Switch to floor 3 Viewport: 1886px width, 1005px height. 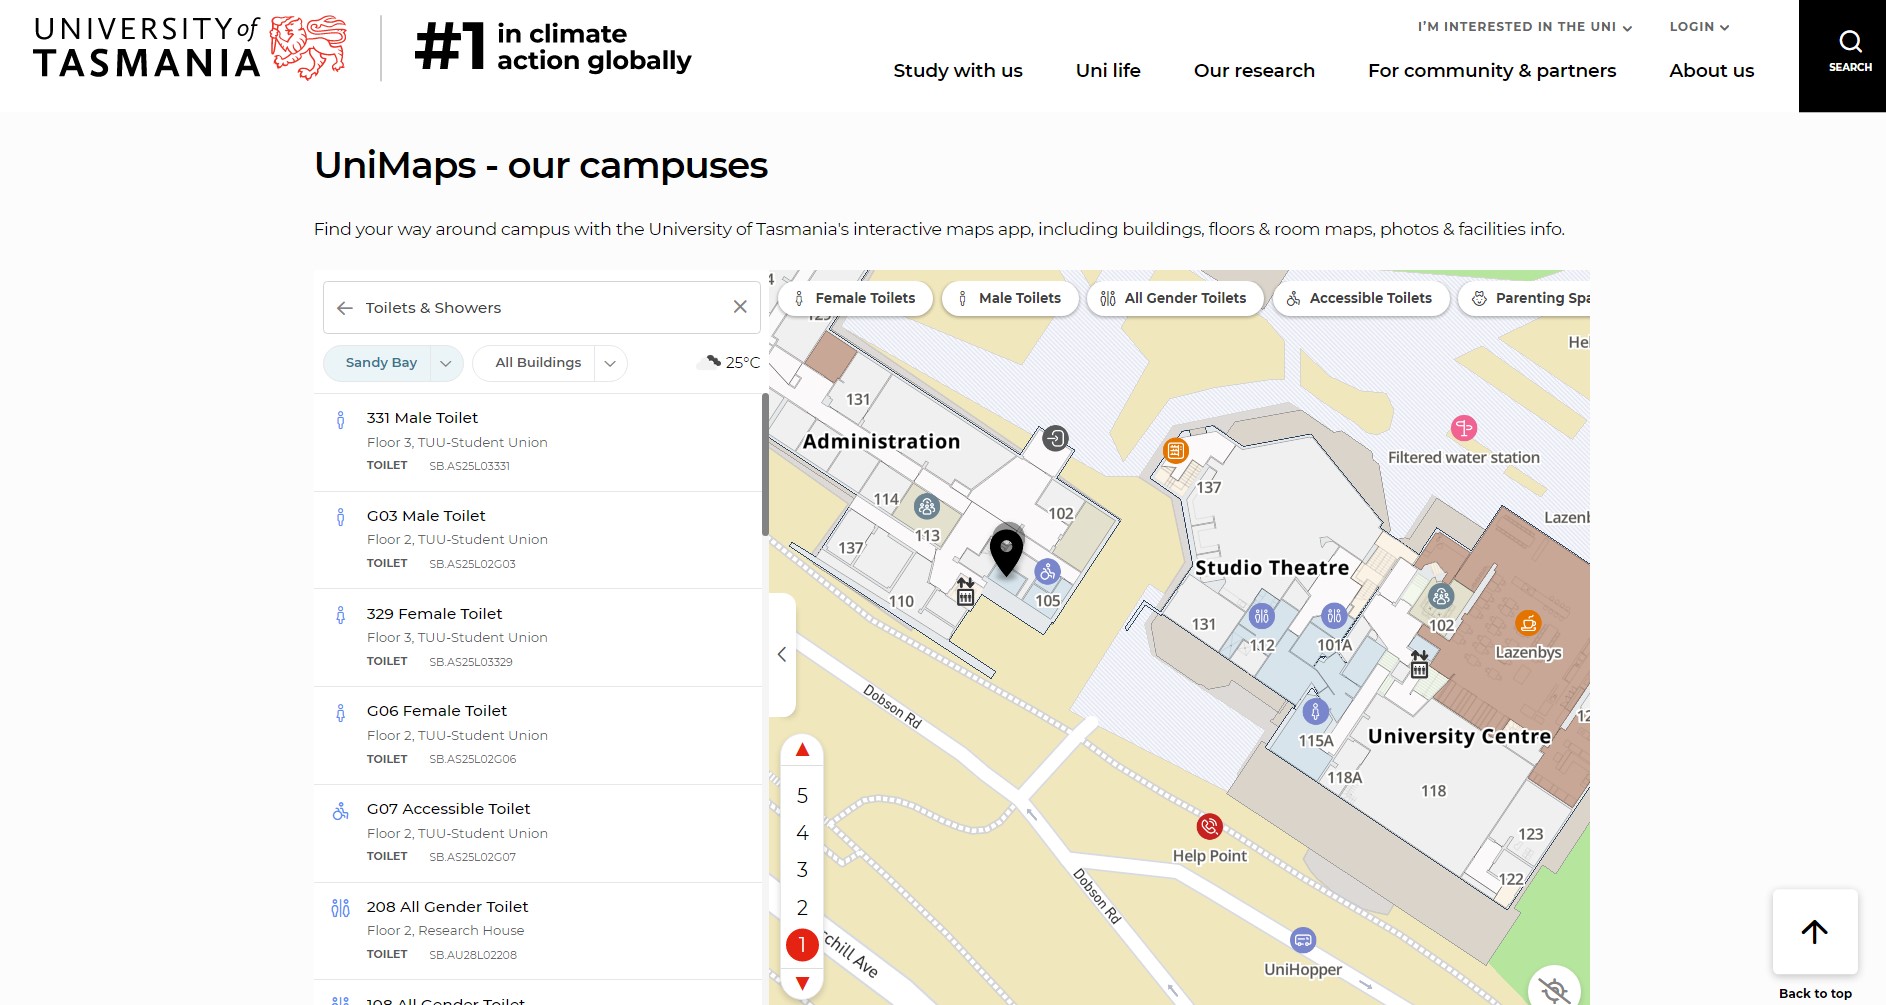pos(802,870)
